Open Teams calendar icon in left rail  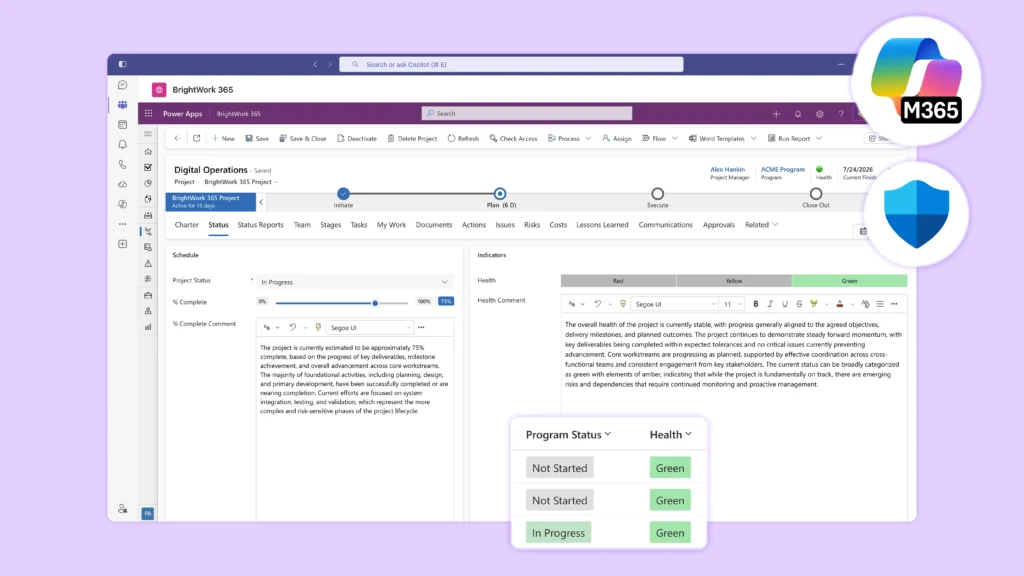pyautogui.click(x=122, y=124)
